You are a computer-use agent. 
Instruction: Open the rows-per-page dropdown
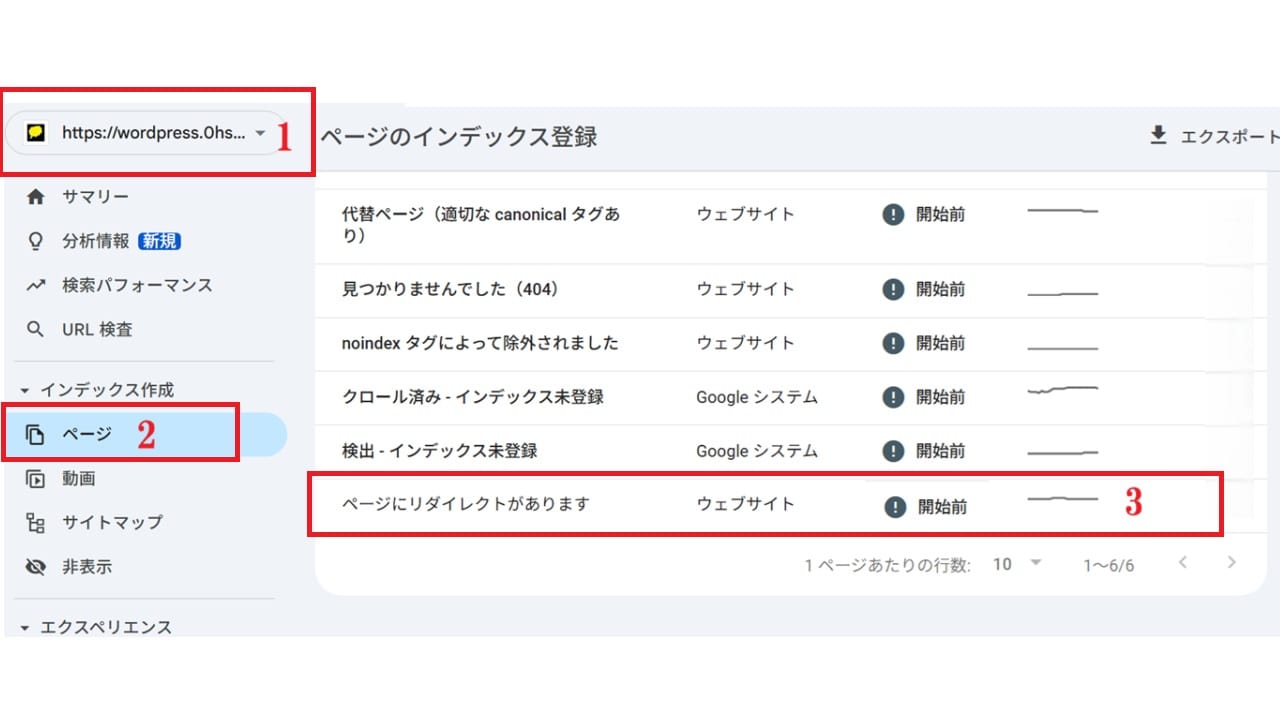[x=1017, y=564]
